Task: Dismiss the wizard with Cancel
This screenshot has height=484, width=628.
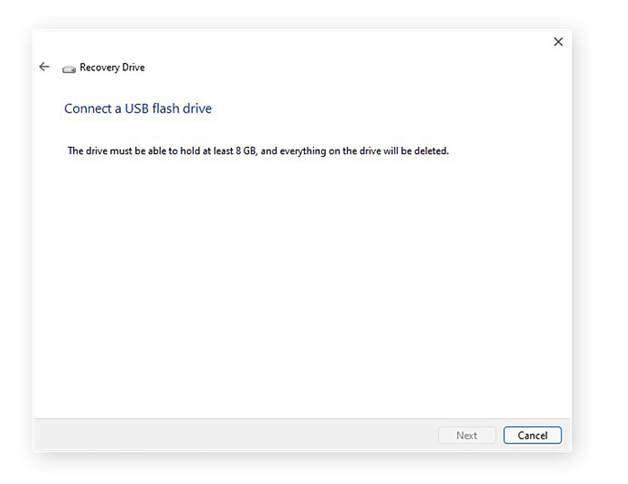Action: click(x=532, y=435)
